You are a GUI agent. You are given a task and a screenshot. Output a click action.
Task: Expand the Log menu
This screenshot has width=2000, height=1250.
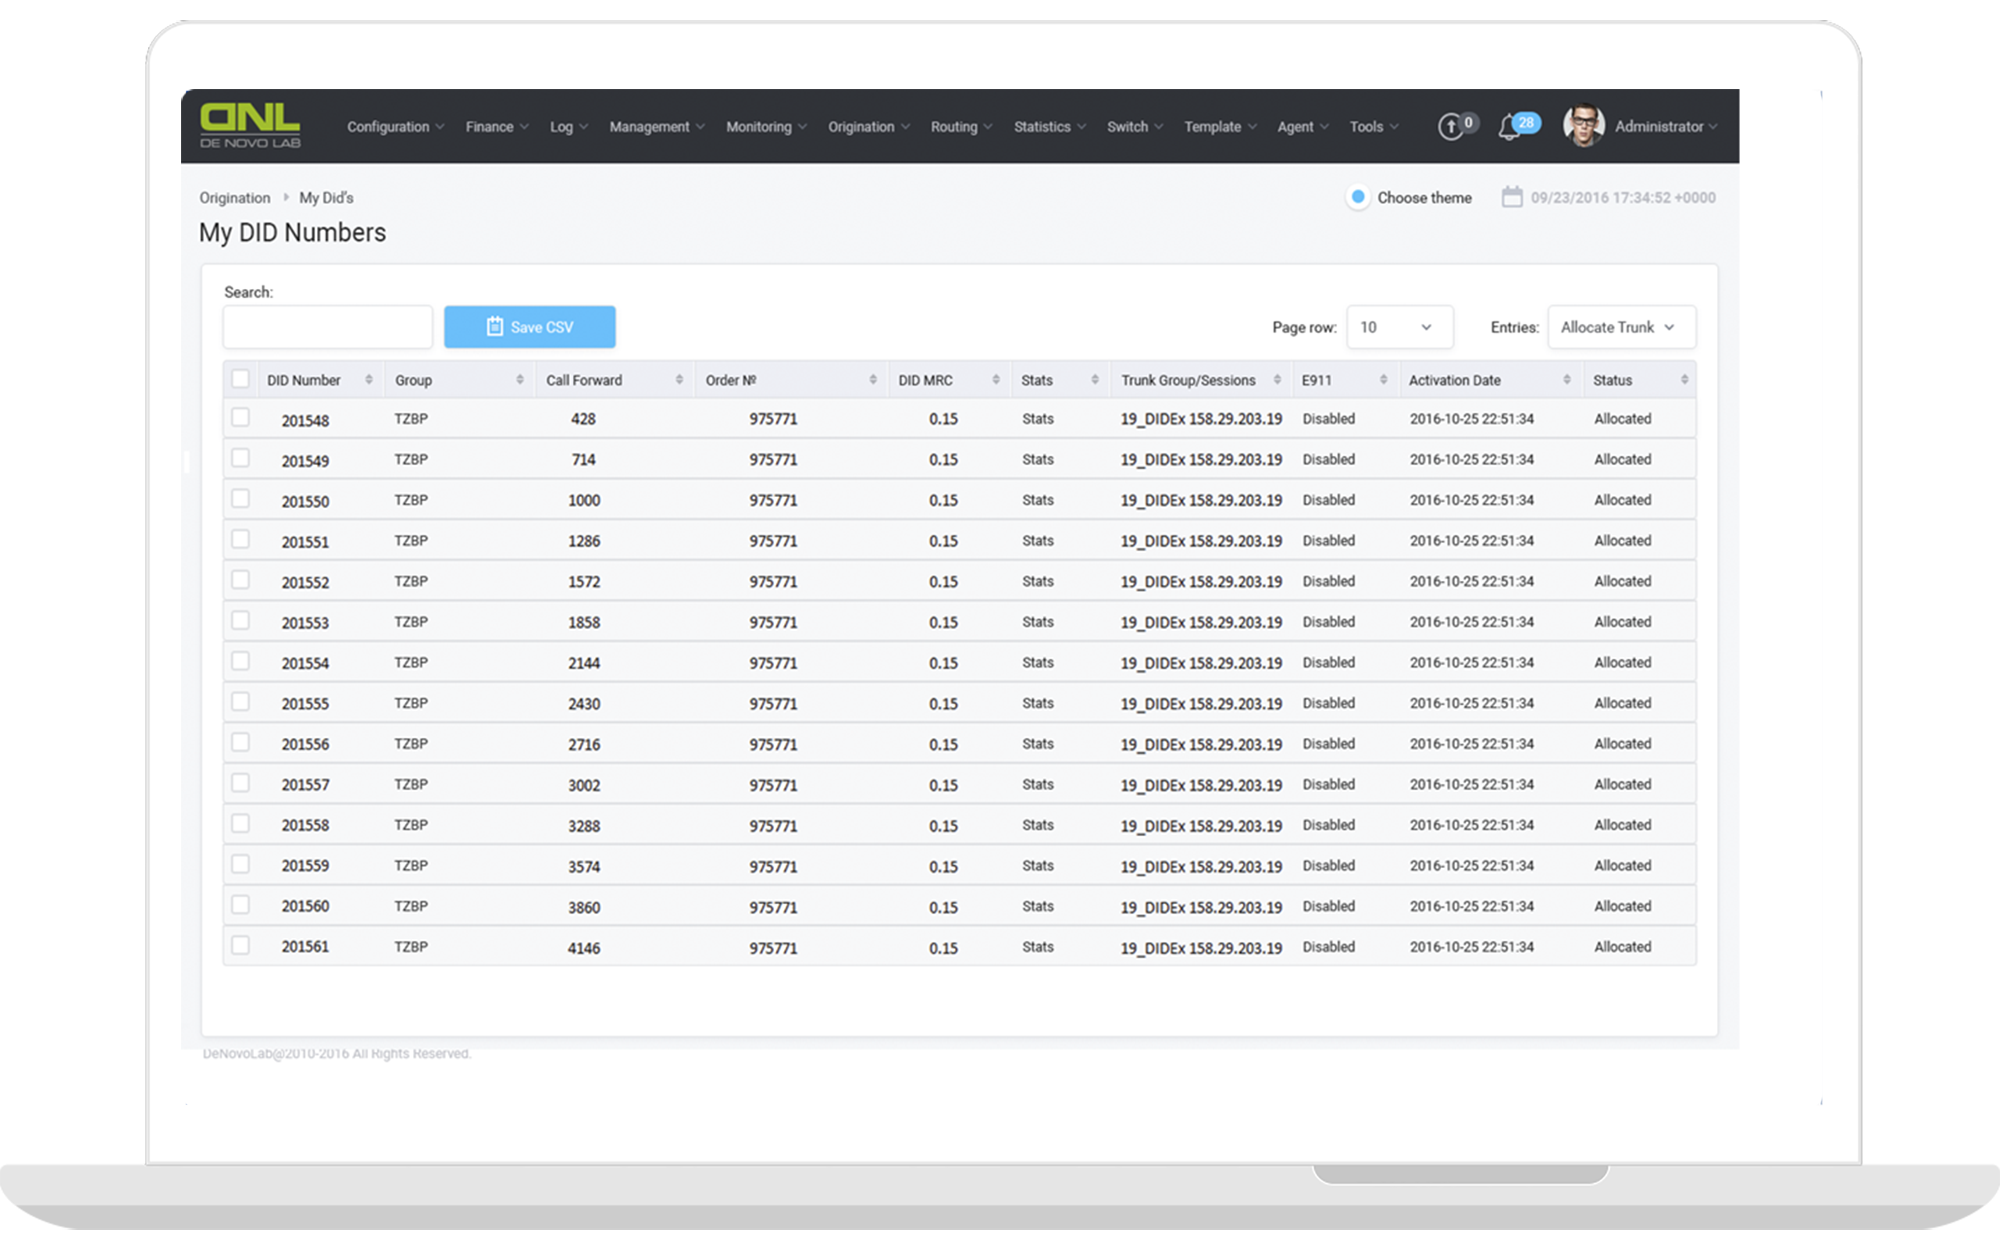click(569, 127)
